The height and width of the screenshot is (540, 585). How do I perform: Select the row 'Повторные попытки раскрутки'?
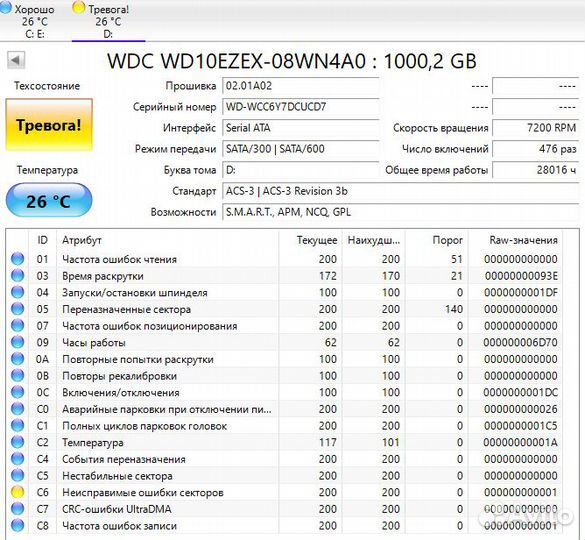pyautogui.click(x=285, y=359)
